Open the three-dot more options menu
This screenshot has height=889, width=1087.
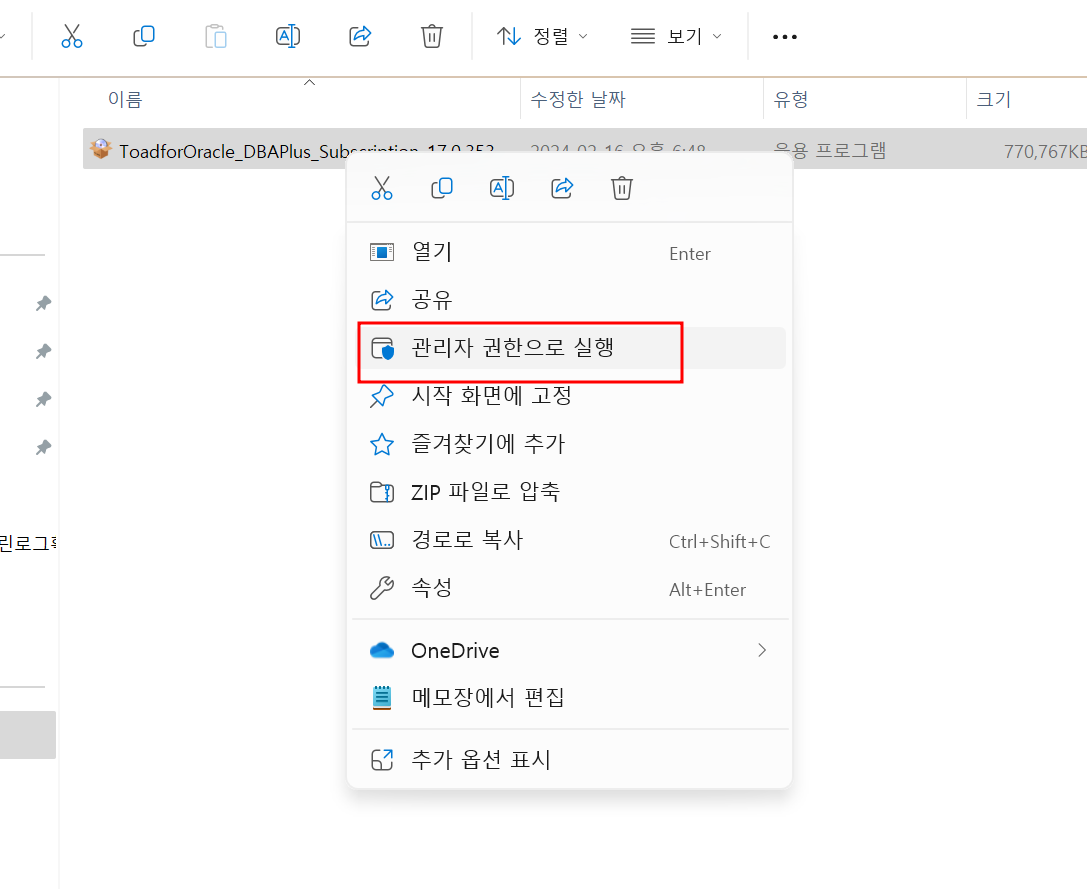(785, 37)
